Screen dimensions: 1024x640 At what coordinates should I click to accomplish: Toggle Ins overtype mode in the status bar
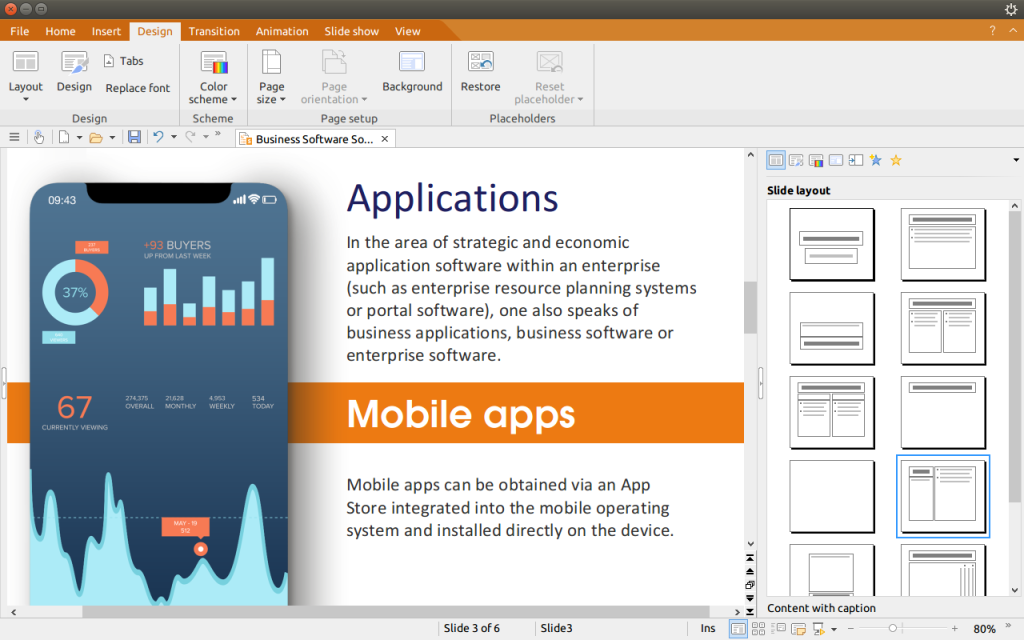708,628
